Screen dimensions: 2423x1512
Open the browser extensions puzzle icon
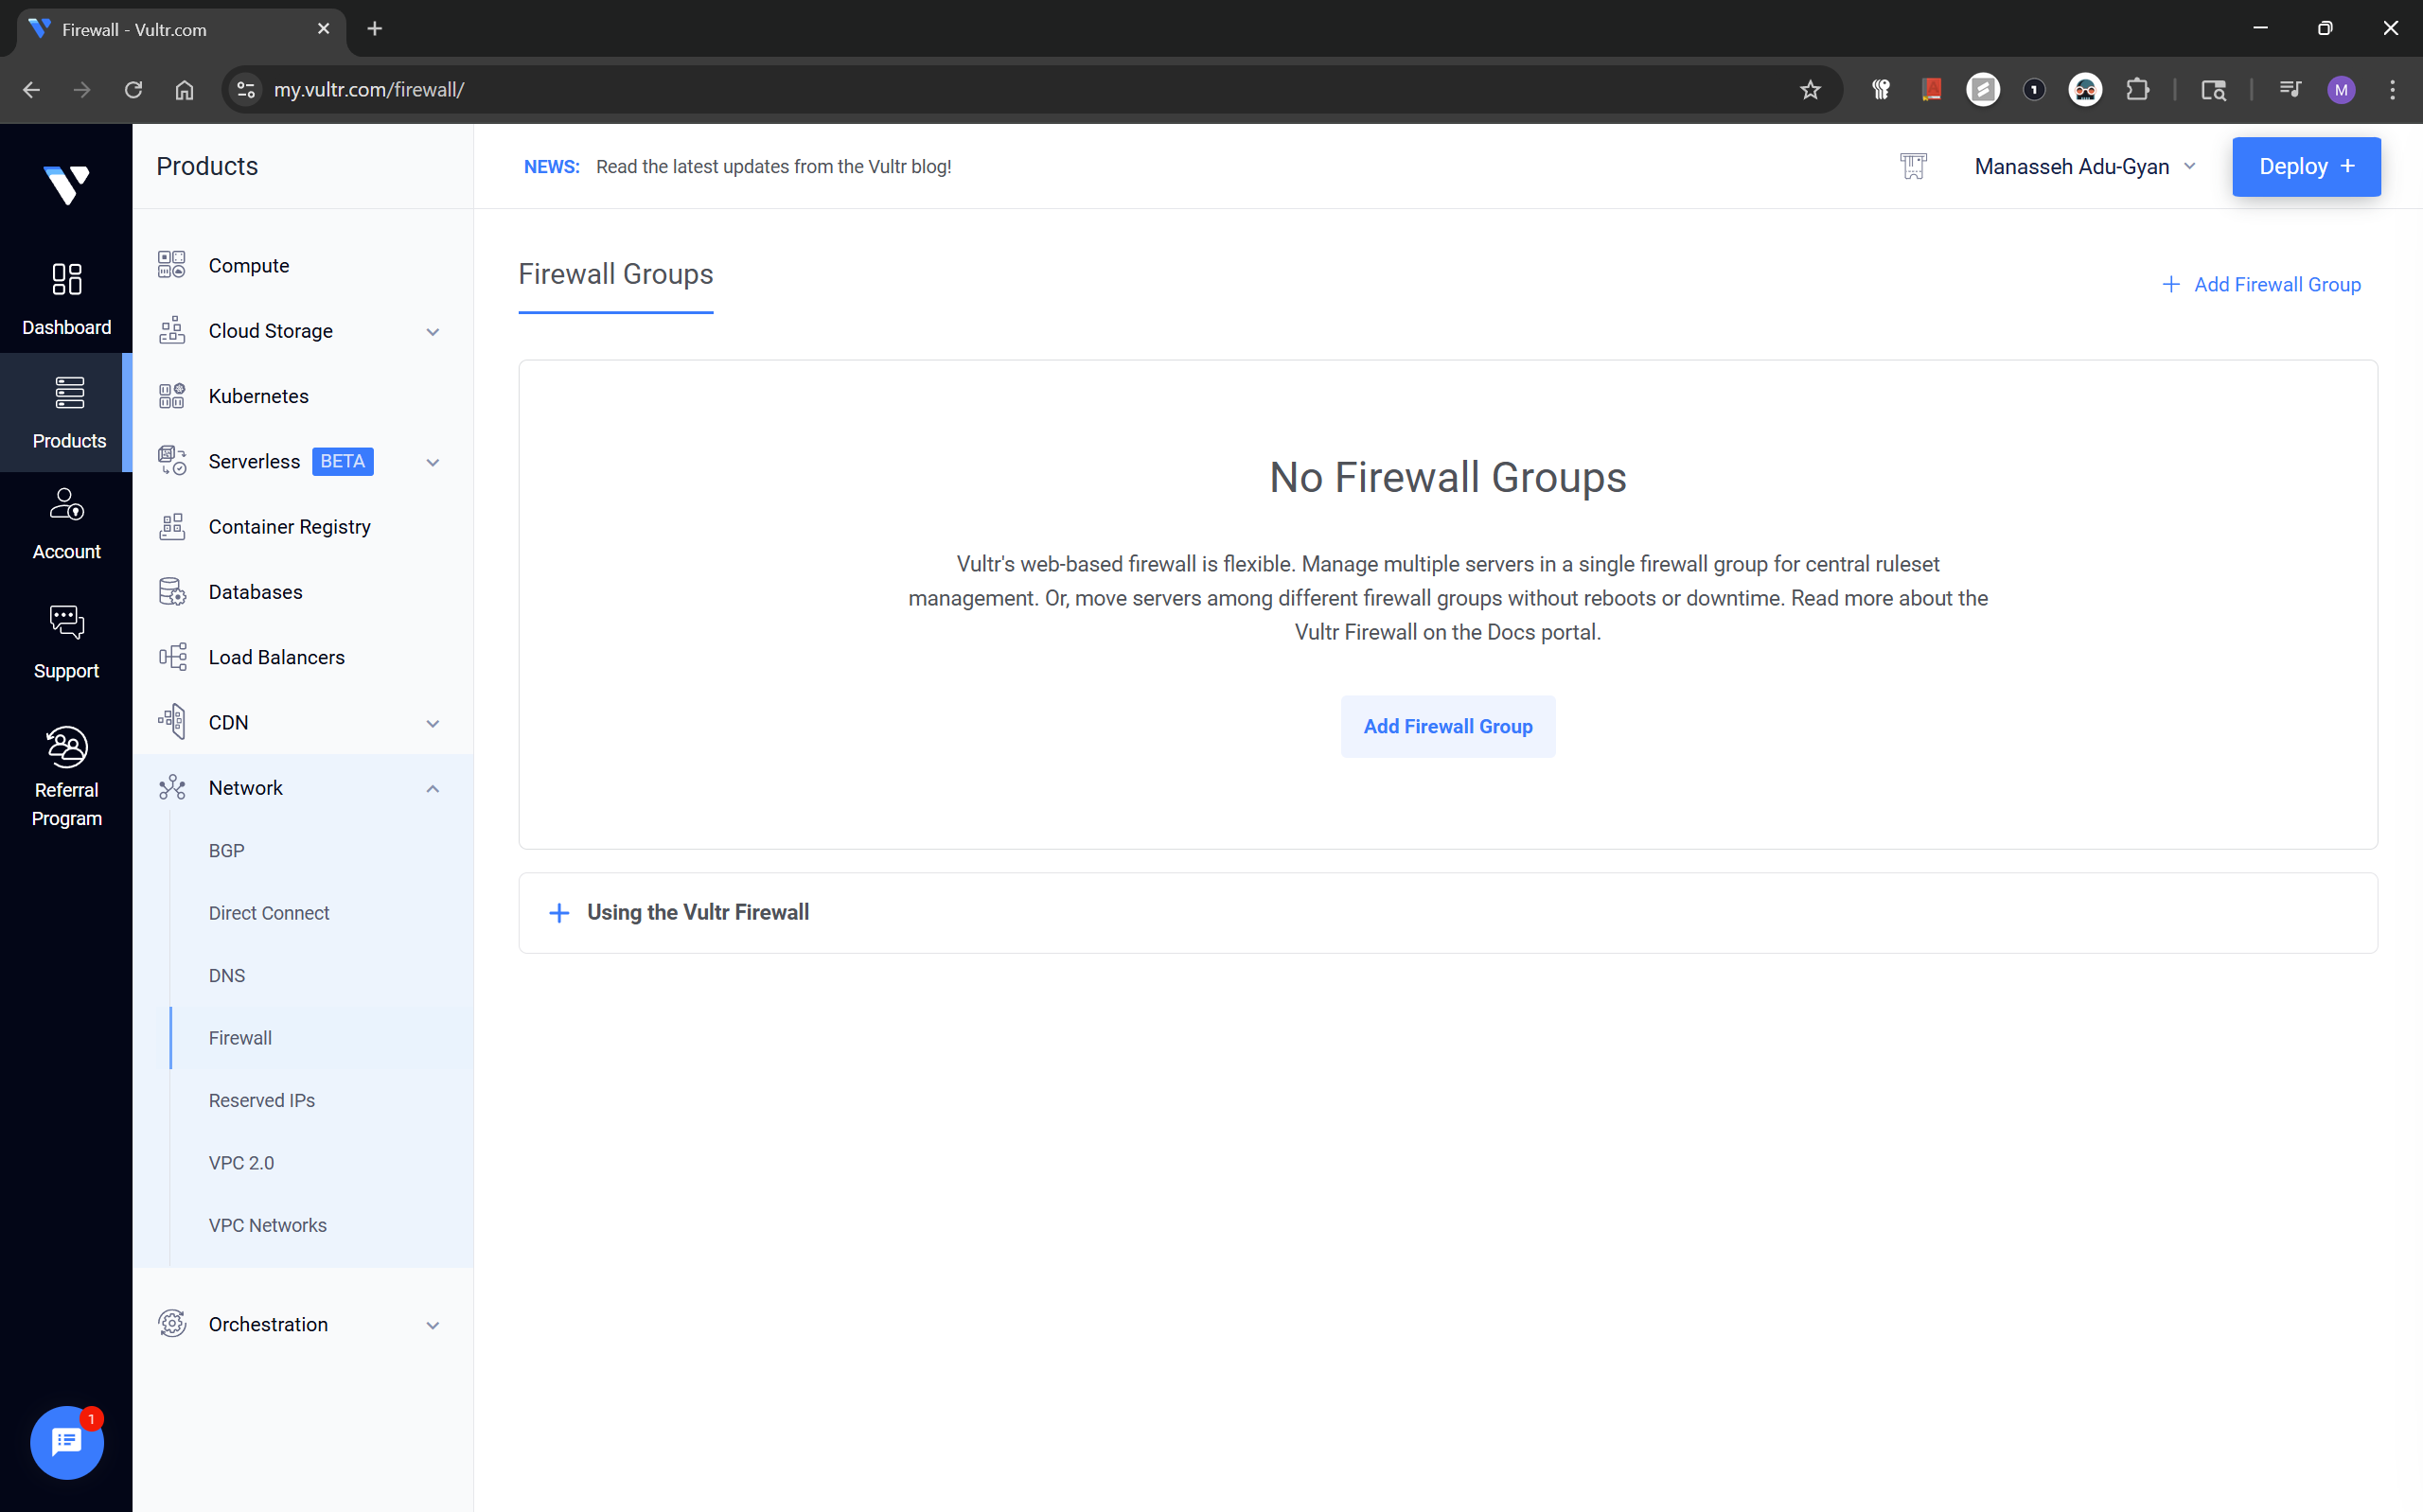tap(2137, 90)
